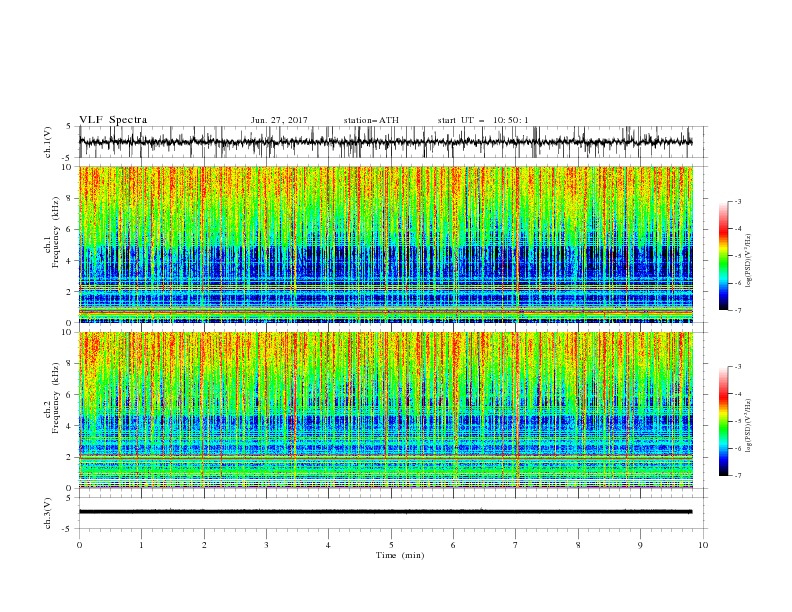The width and height of the screenshot is (792, 612).
Task: Click the time axis tick label "9"
Action: tap(640, 545)
